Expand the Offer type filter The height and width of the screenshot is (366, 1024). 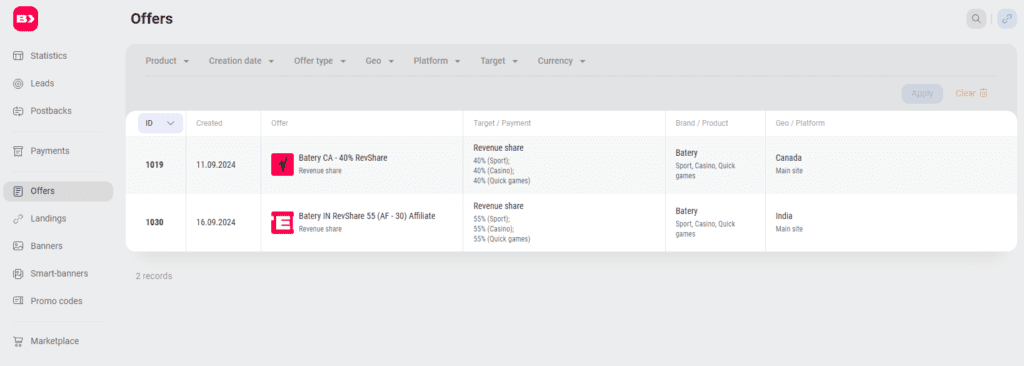tap(320, 61)
